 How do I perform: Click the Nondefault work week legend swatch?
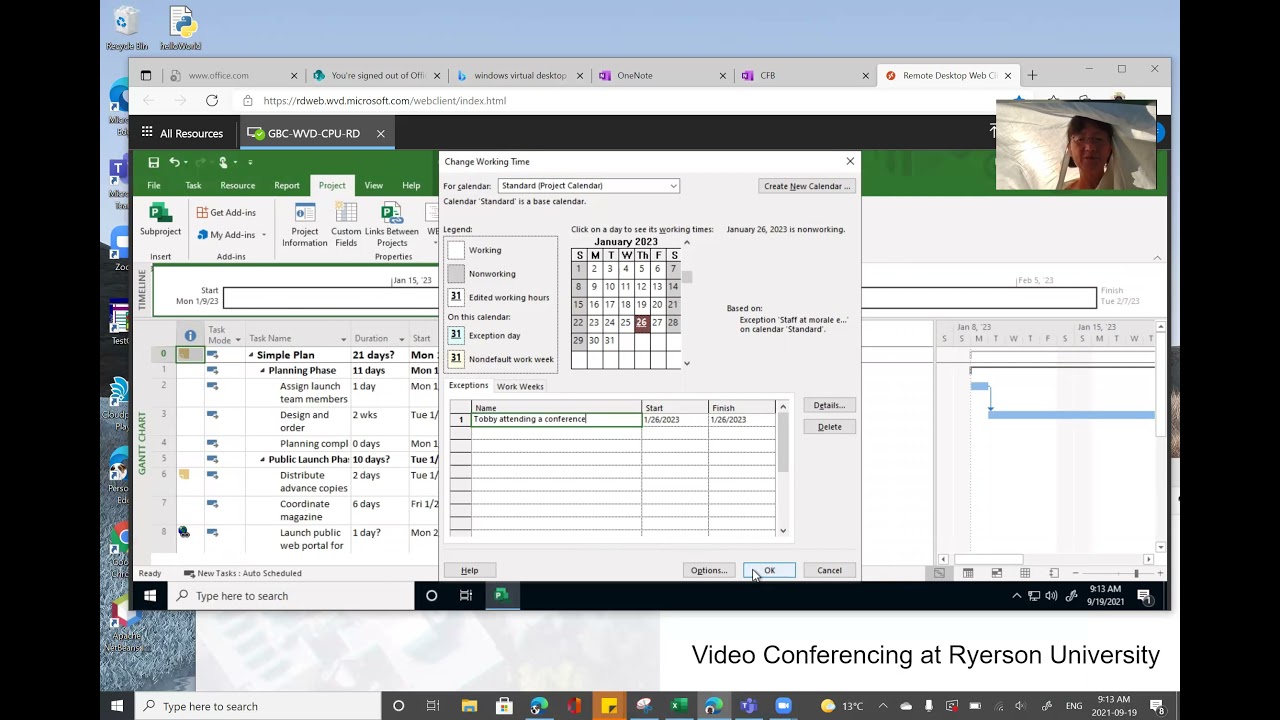point(456,359)
